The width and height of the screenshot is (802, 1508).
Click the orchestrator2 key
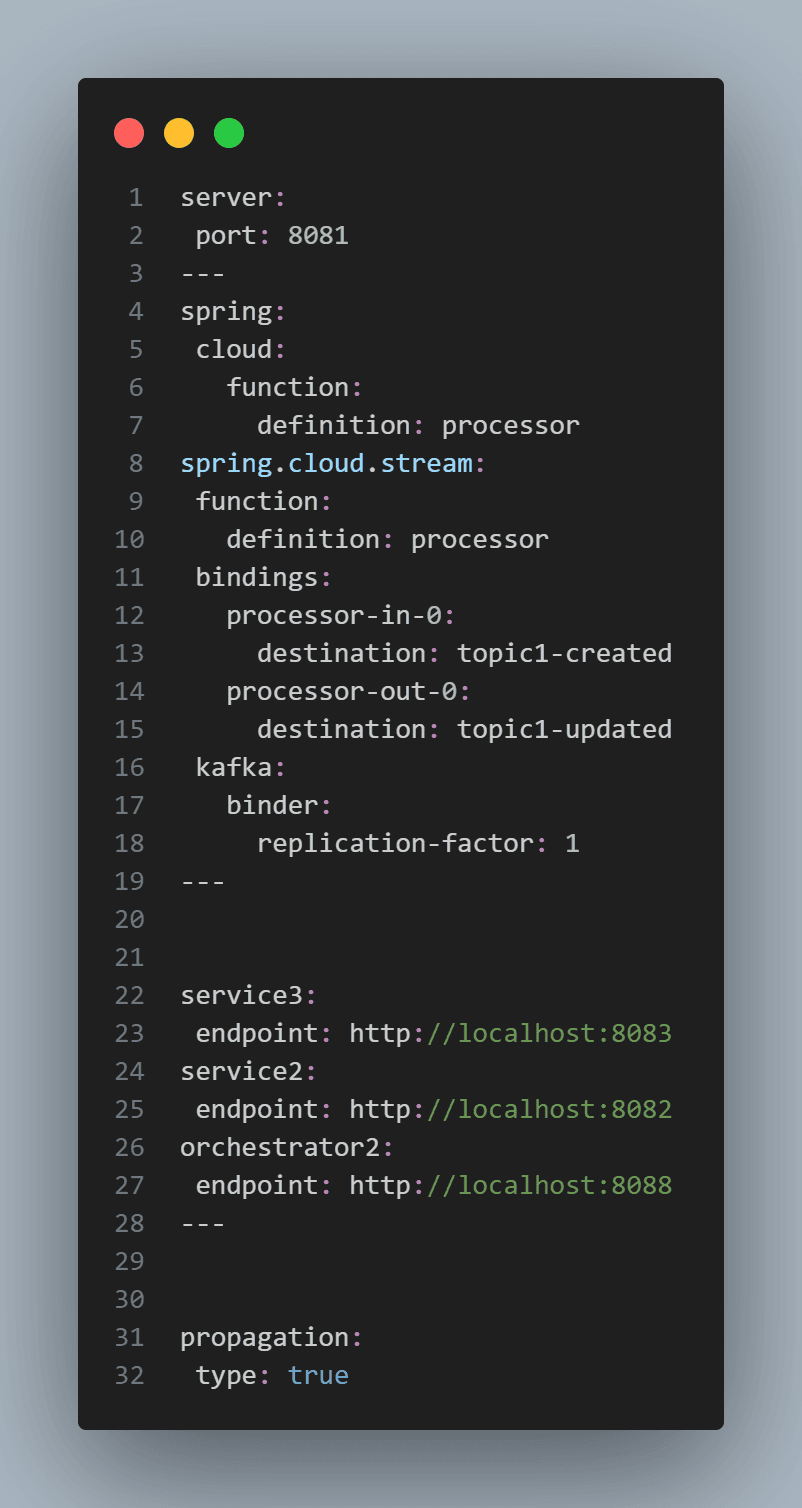tap(280, 1148)
